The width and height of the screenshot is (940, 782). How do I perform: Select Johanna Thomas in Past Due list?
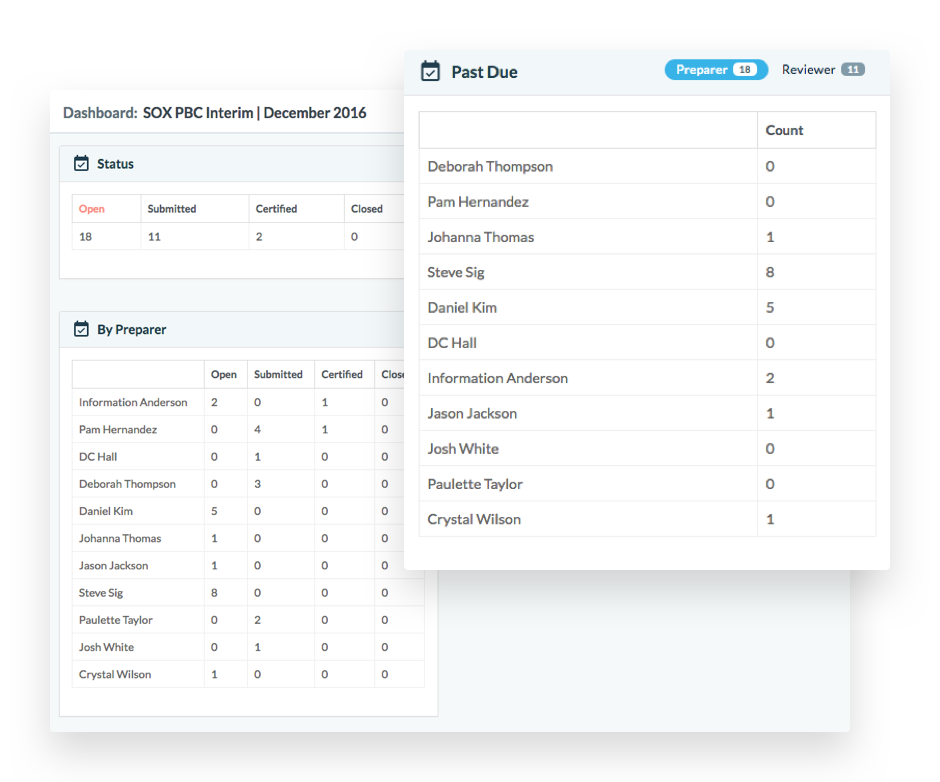pos(480,237)
